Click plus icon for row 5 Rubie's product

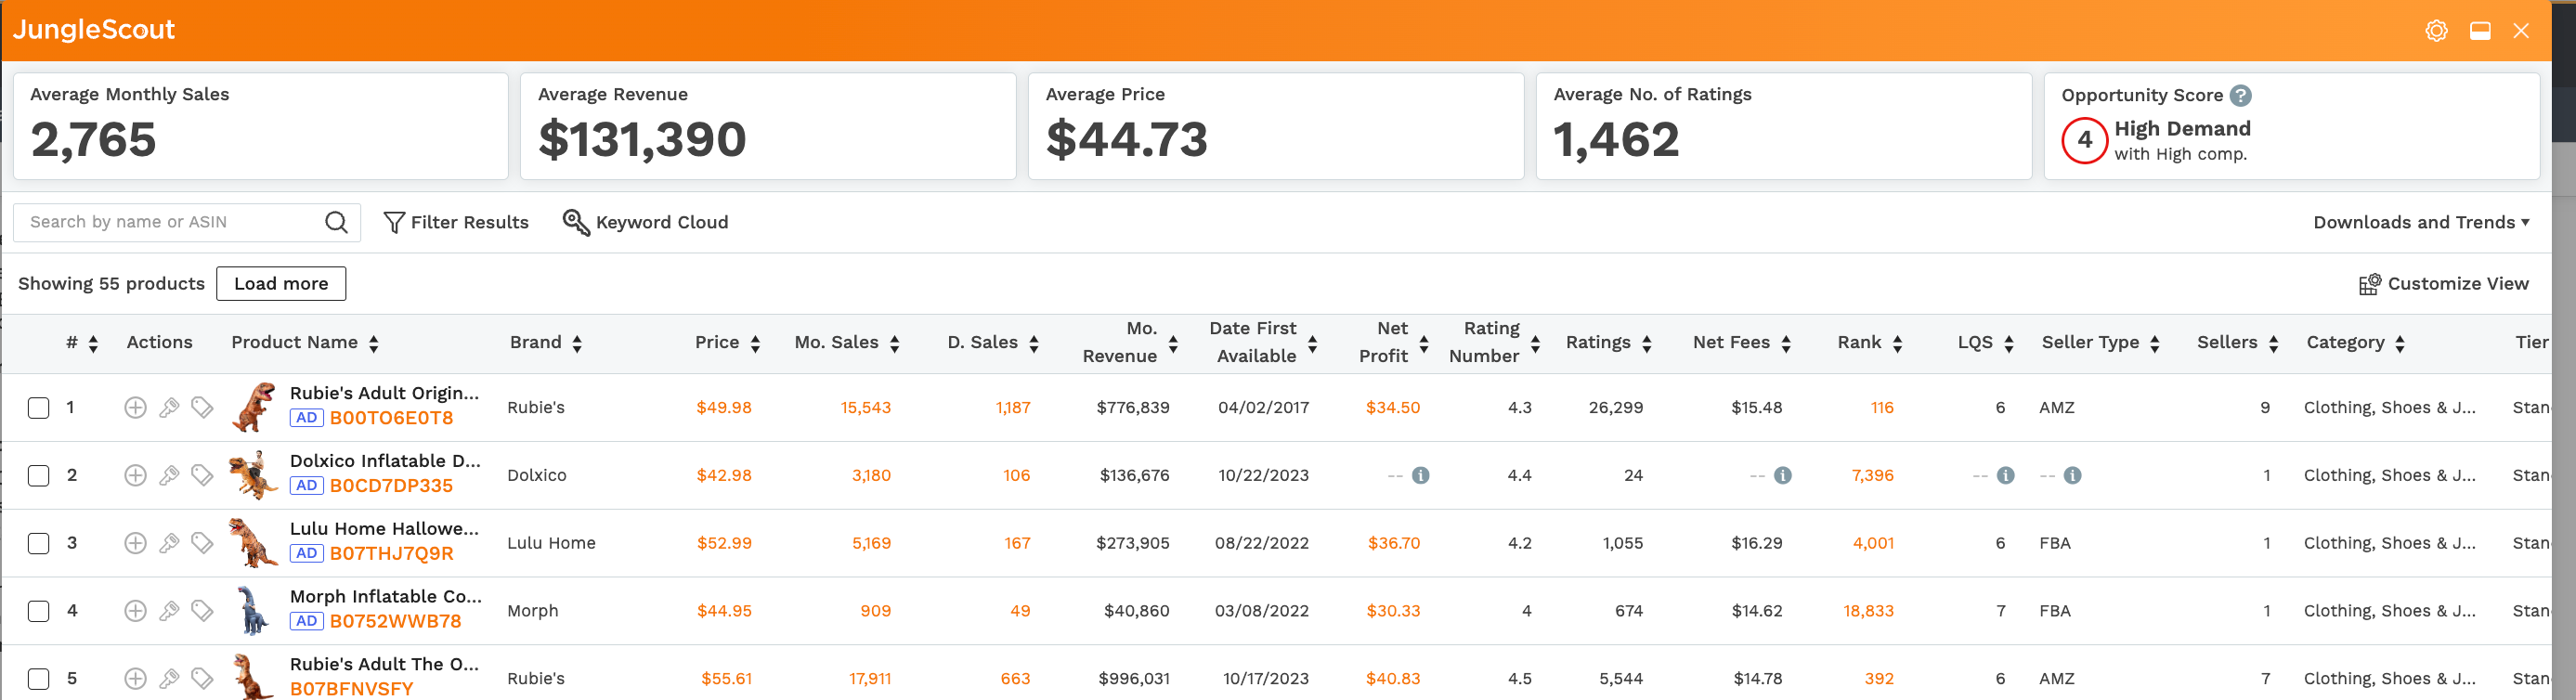[135, 678]
